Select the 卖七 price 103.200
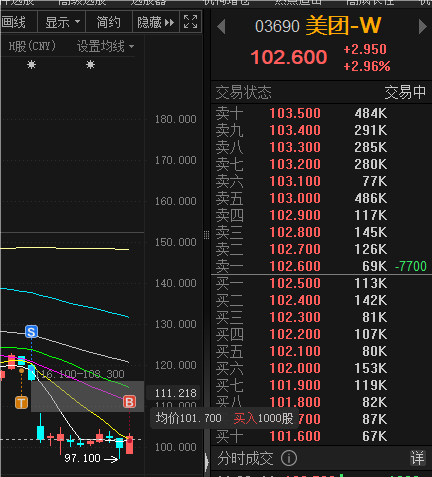 coord(295,164)
